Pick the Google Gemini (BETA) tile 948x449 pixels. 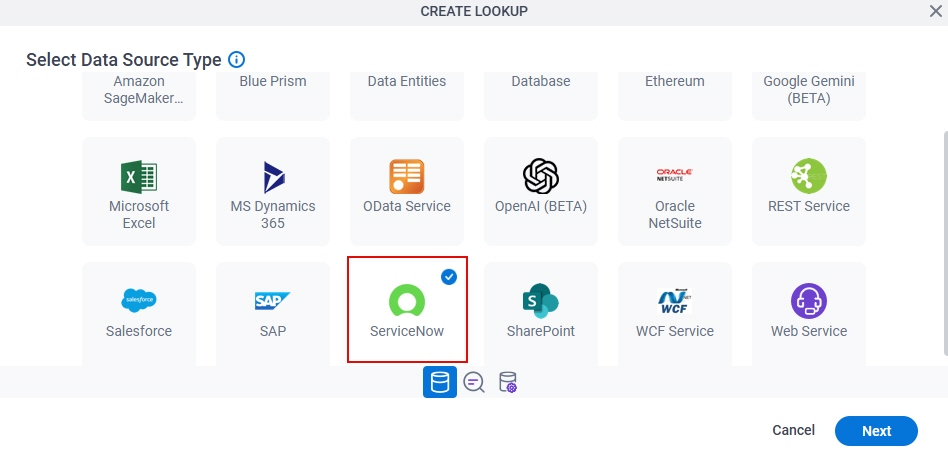point(809,96)
